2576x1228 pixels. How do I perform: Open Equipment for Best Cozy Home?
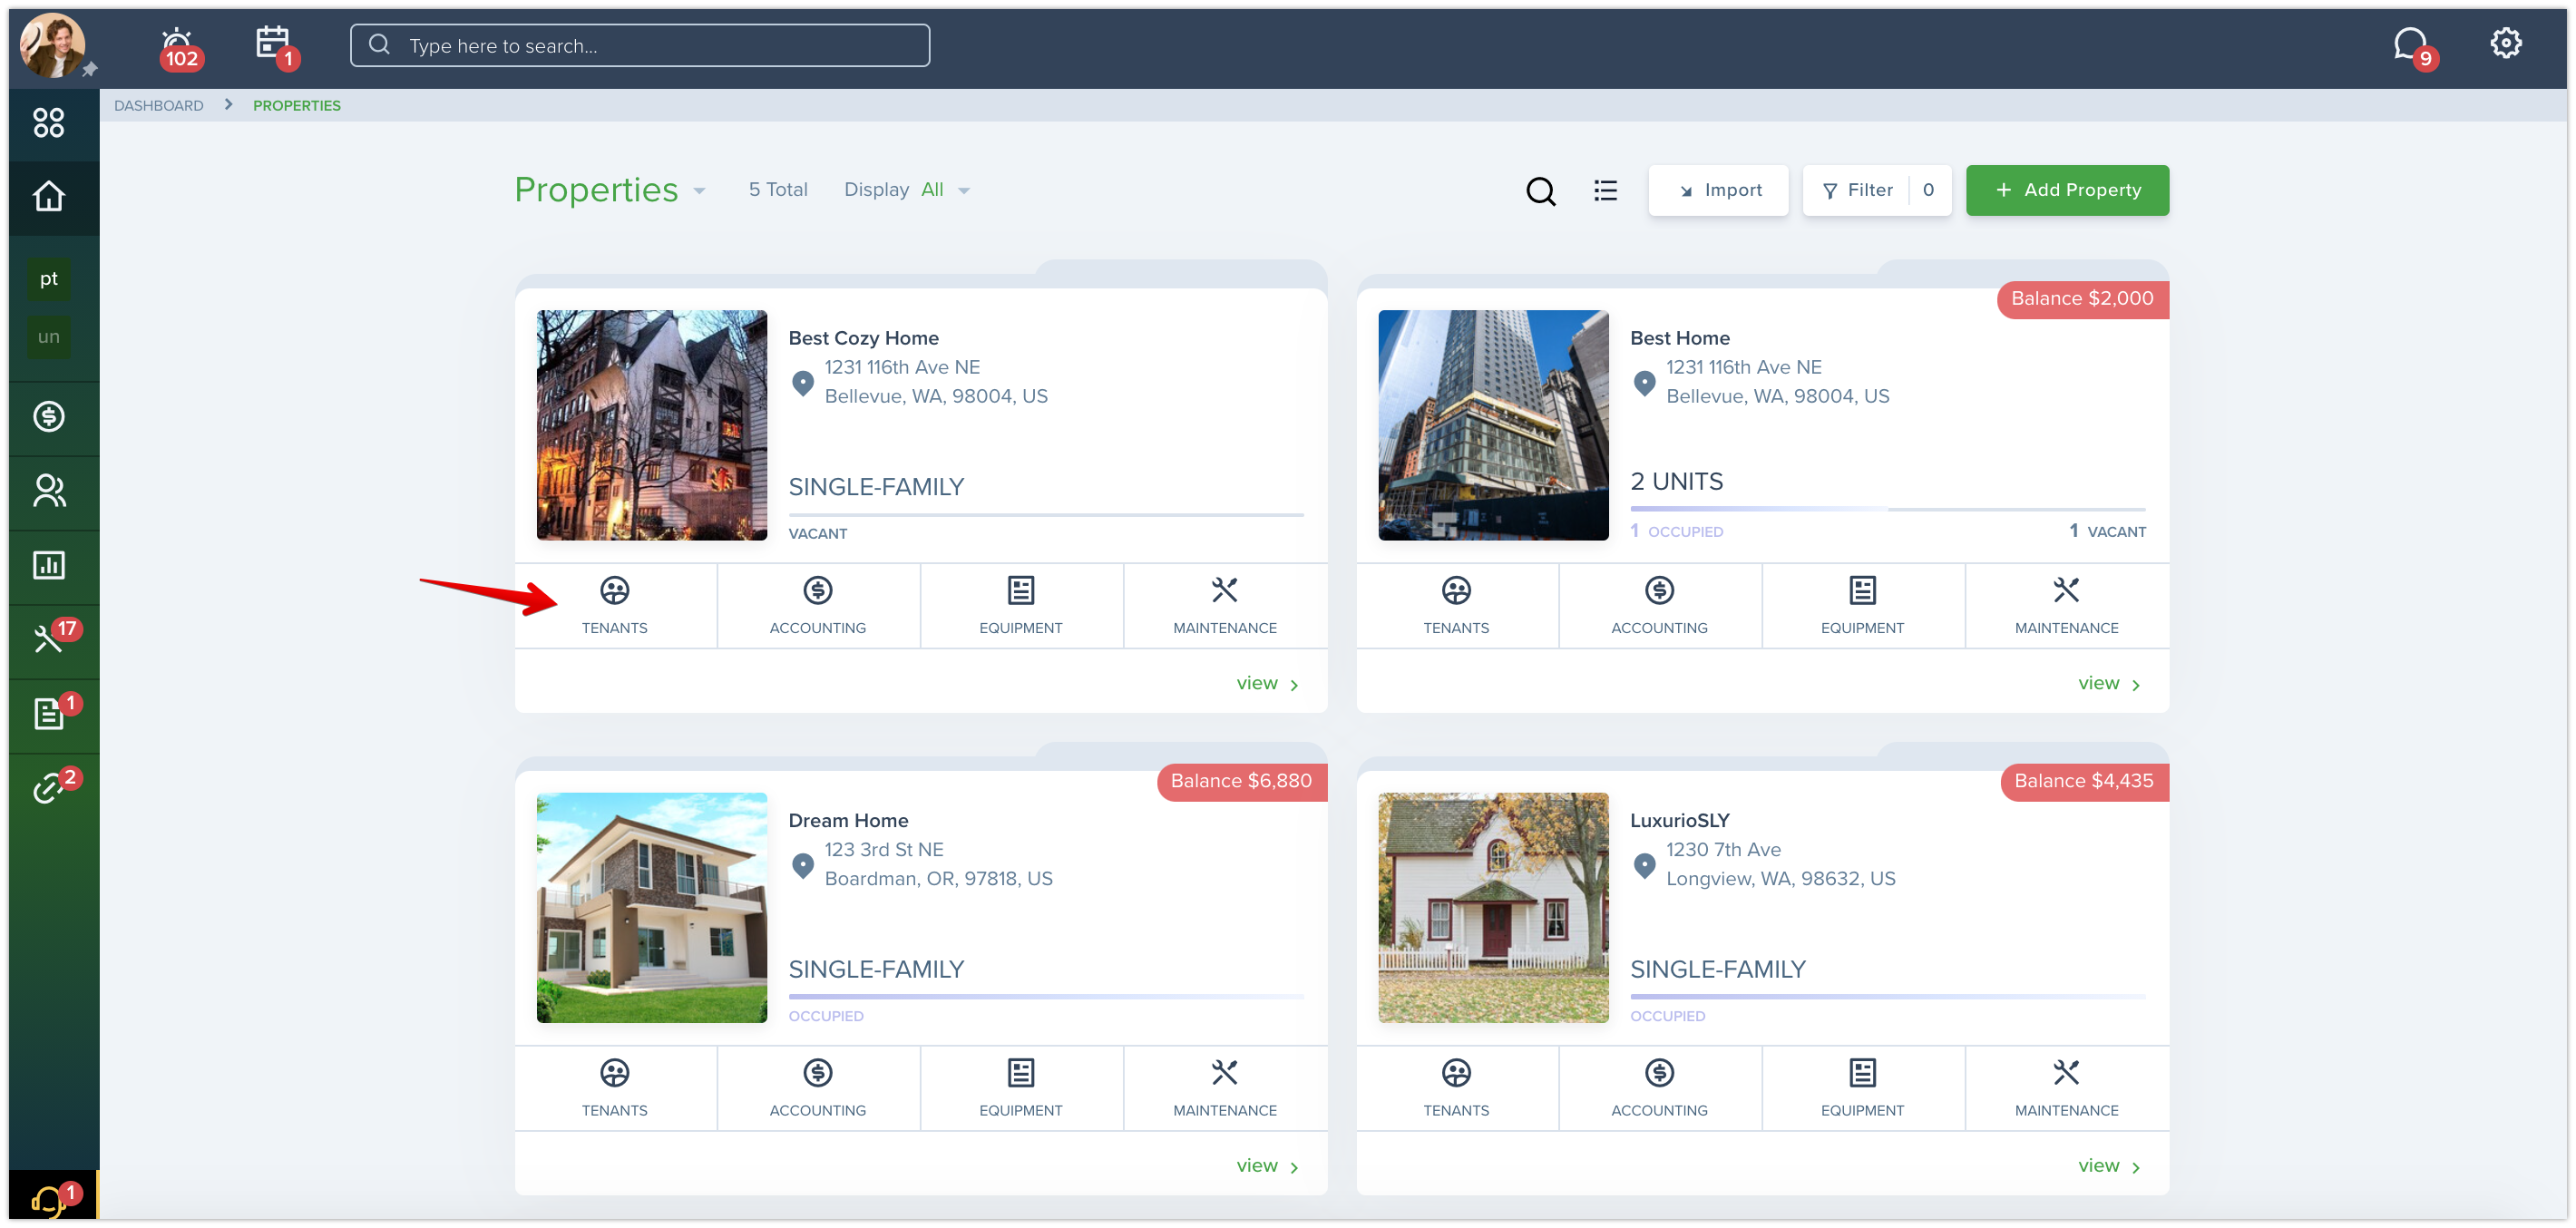click(x=1021, y=606)
